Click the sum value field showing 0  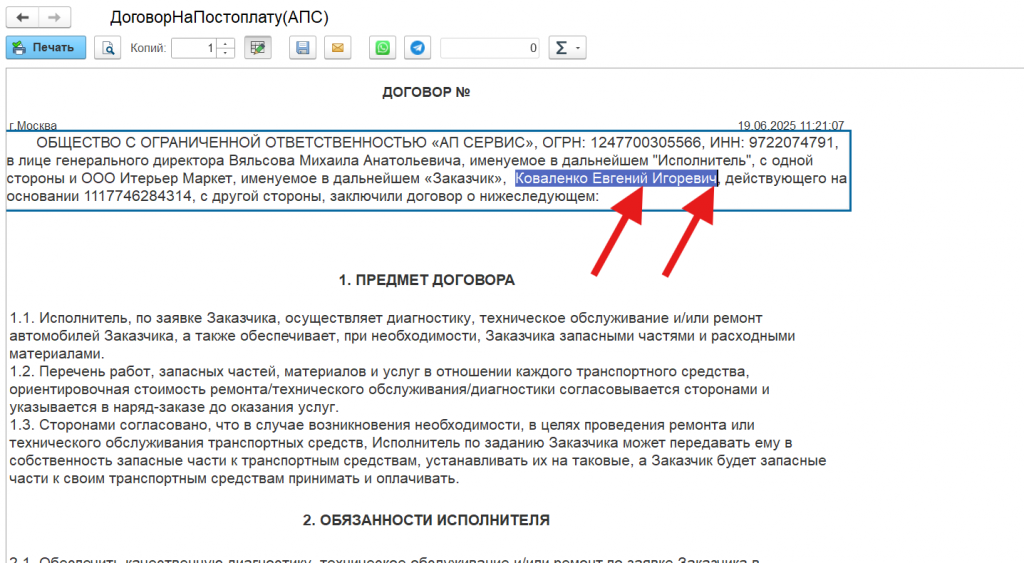pos(490,47)
